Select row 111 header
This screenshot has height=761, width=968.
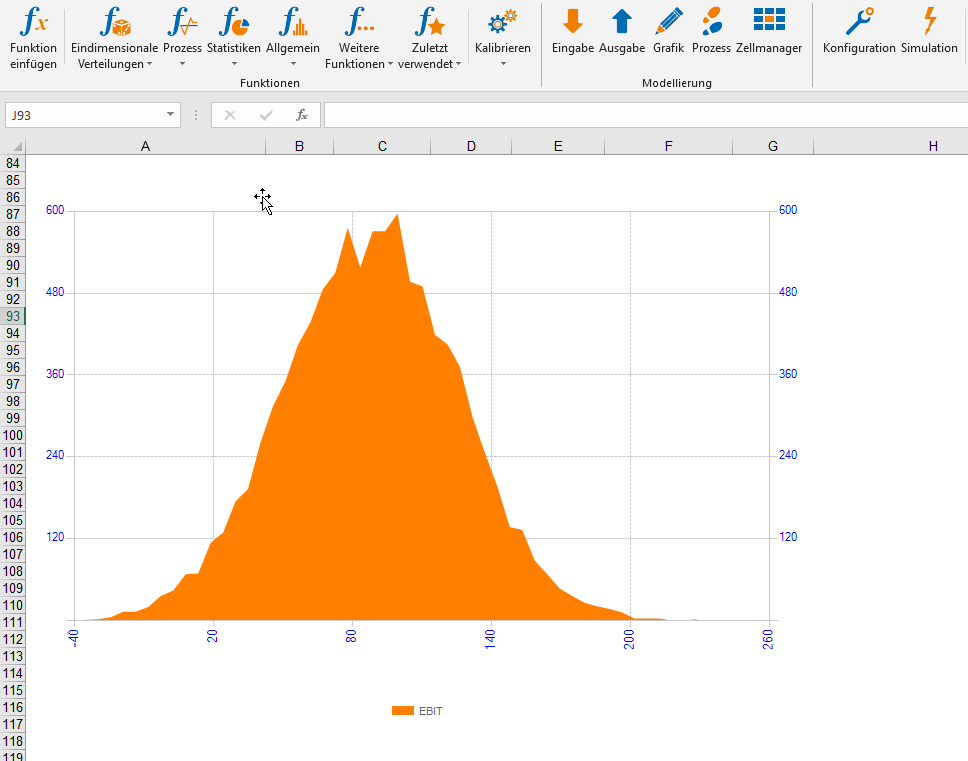click(12, 622)
